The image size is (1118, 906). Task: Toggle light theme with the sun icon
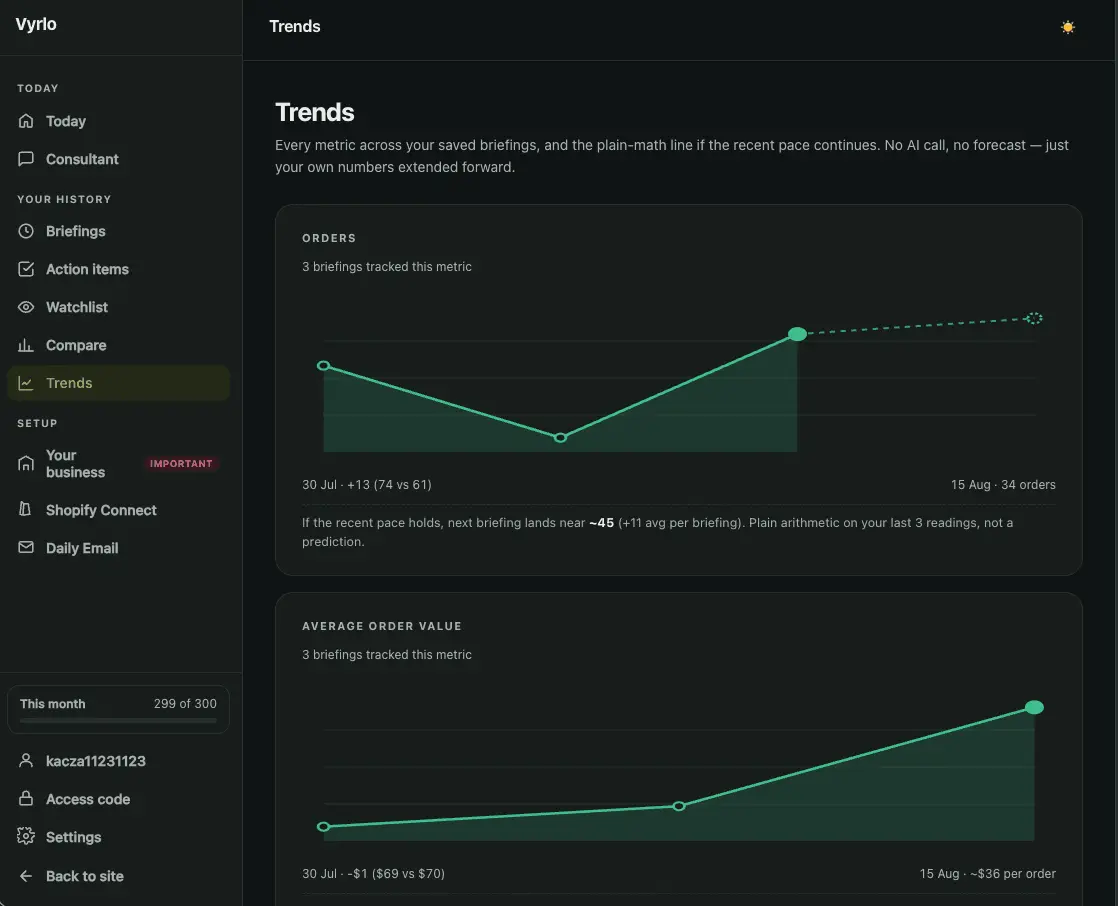pos(1067,27)
